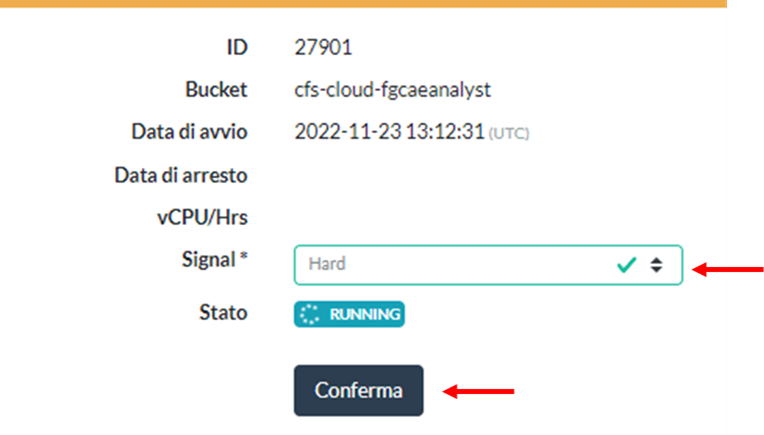Click the Data di arresto label
764x435 pixels.
[181, 175]
